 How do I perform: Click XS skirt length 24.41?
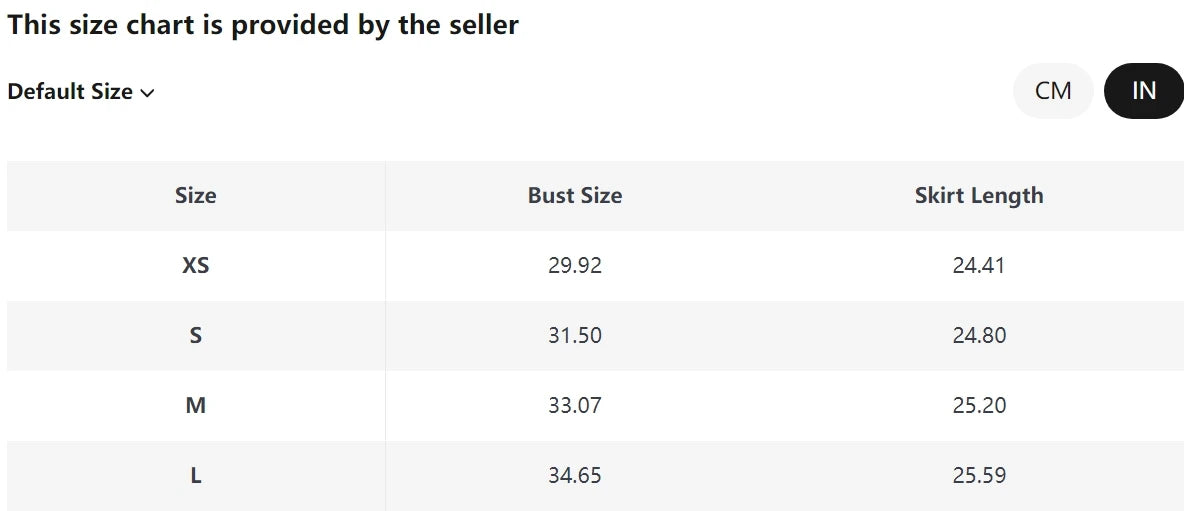click(x=978, y=266)
